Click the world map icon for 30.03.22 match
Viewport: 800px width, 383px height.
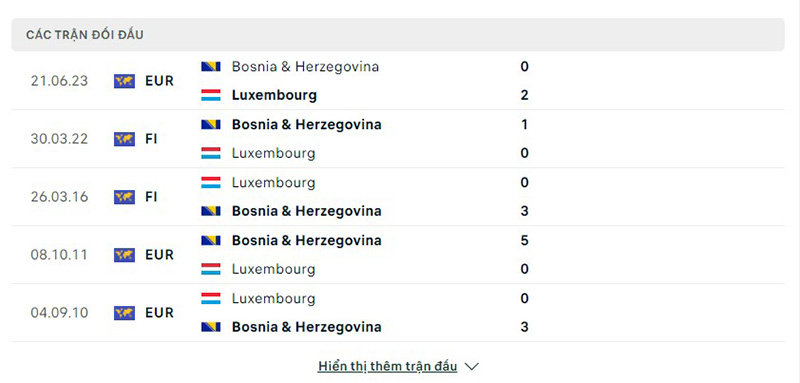(x=124, y=139)
